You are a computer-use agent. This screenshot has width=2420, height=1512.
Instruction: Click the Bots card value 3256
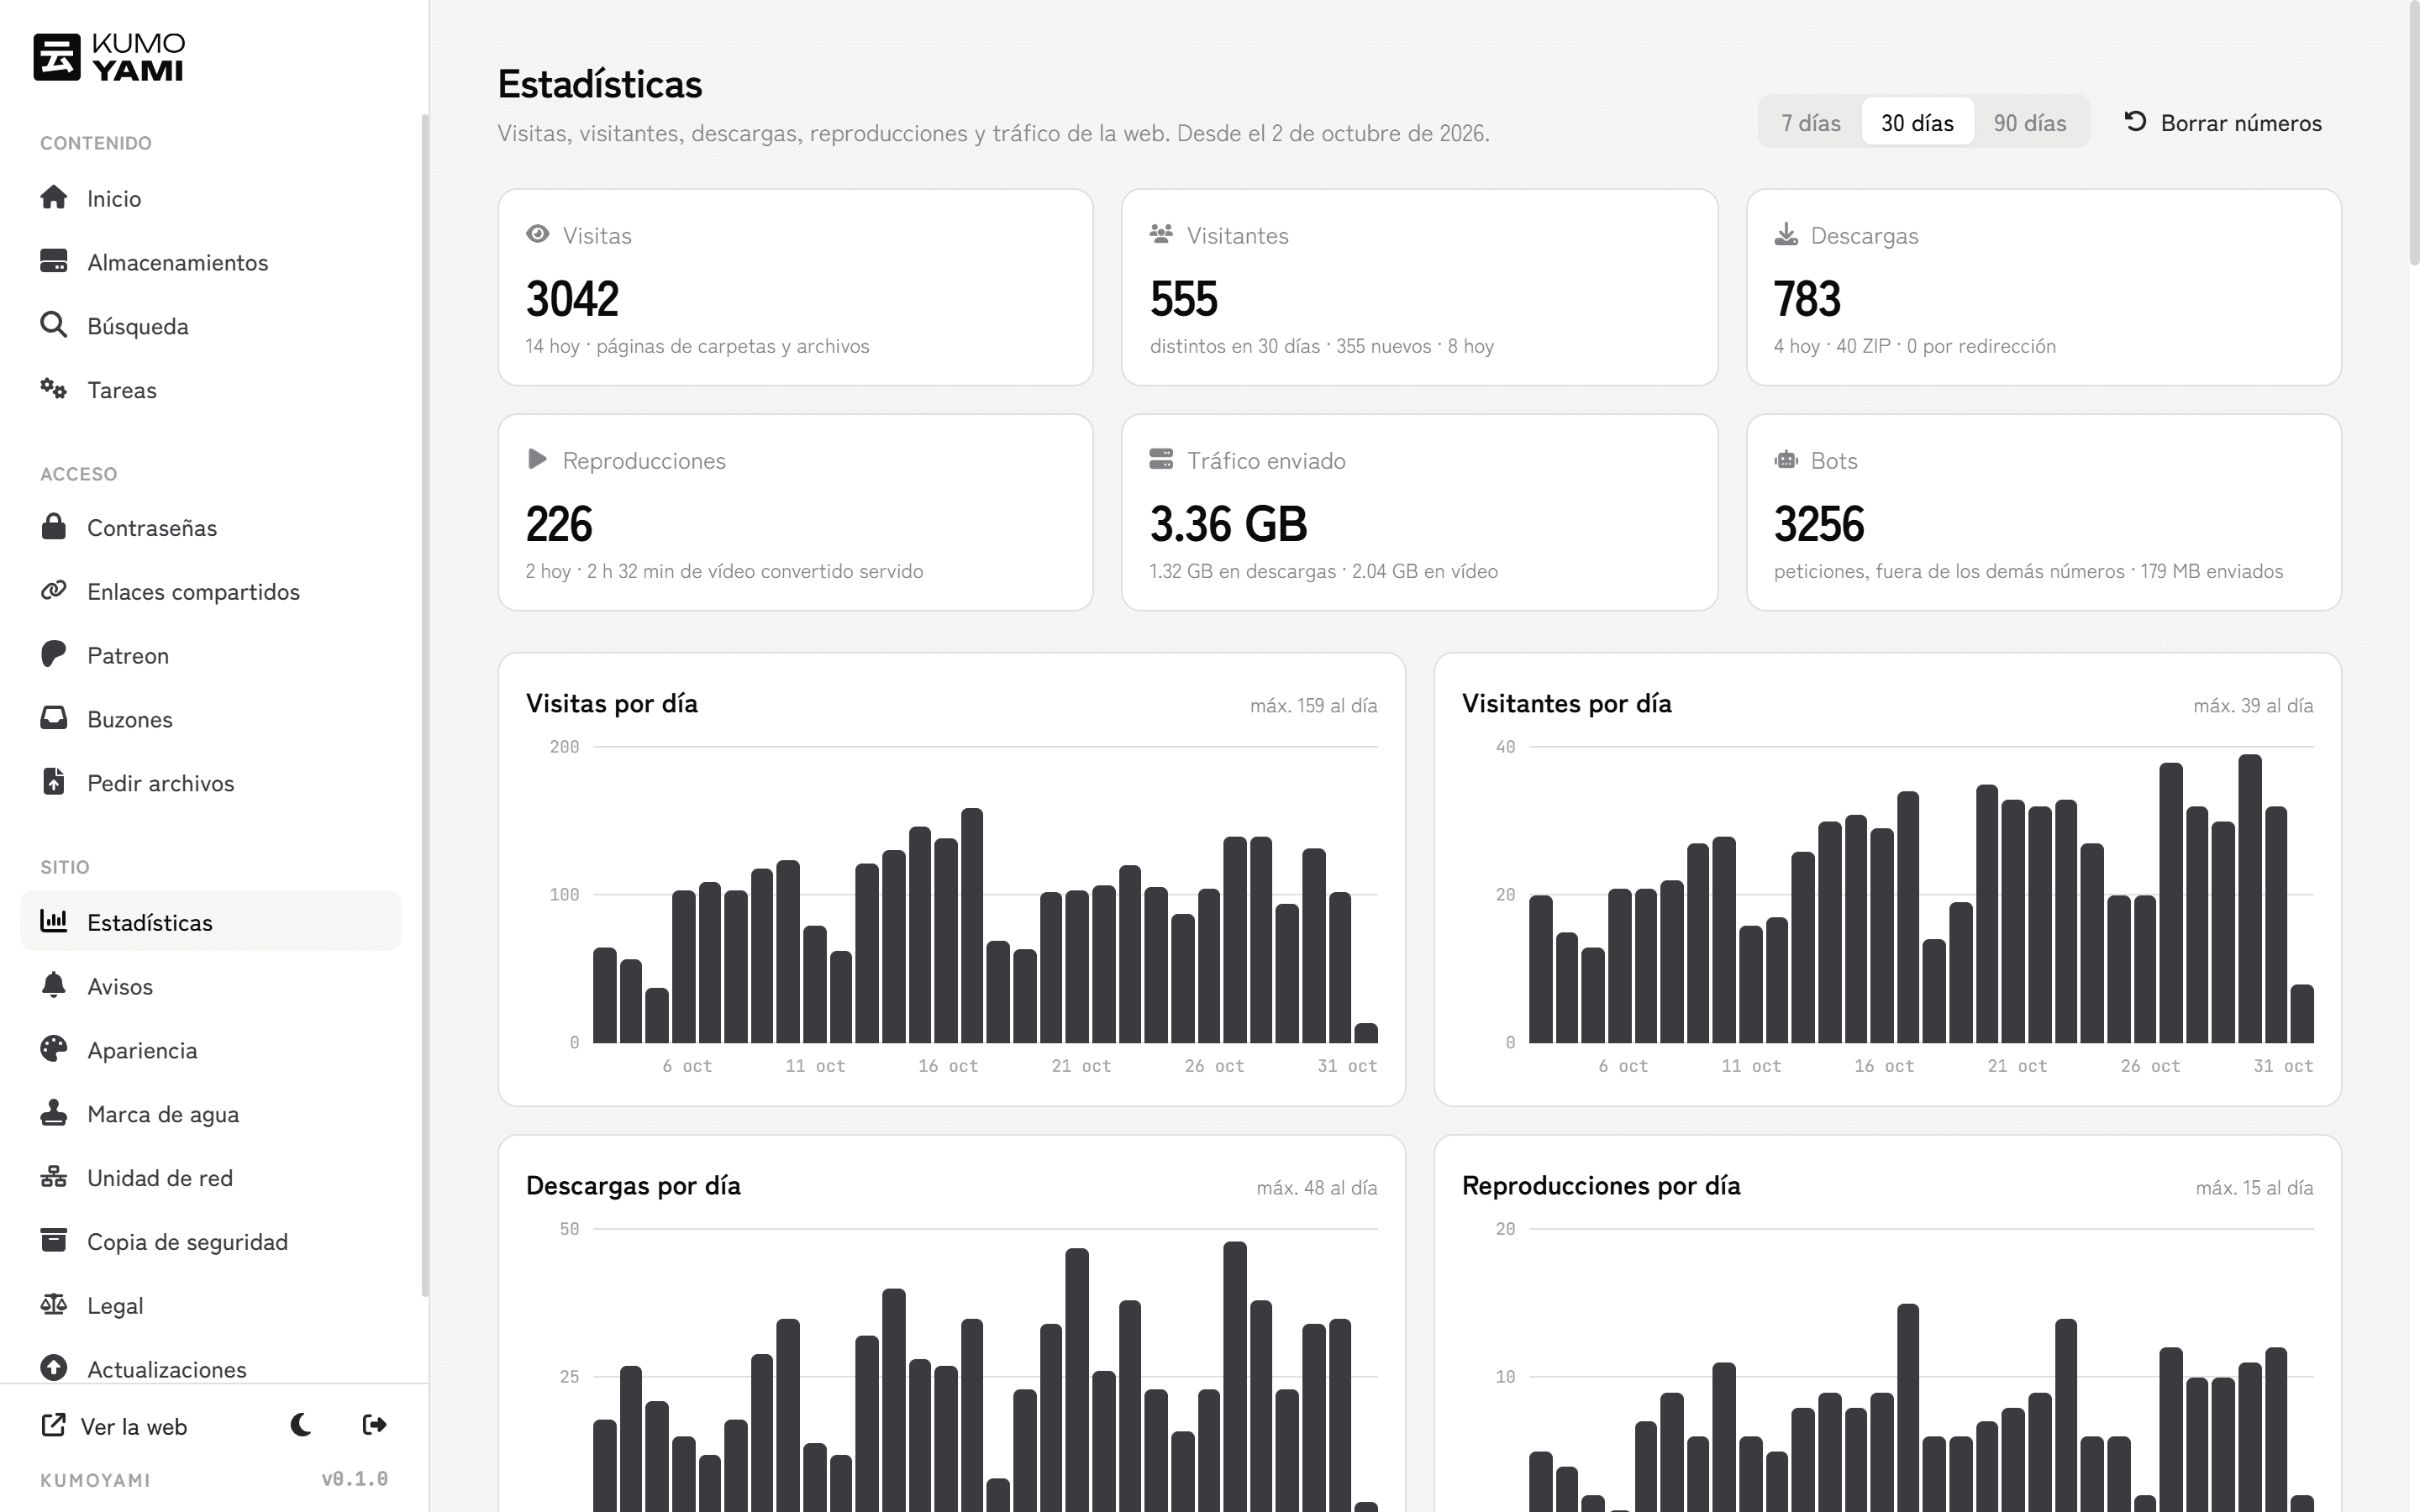pos(1819,524)
